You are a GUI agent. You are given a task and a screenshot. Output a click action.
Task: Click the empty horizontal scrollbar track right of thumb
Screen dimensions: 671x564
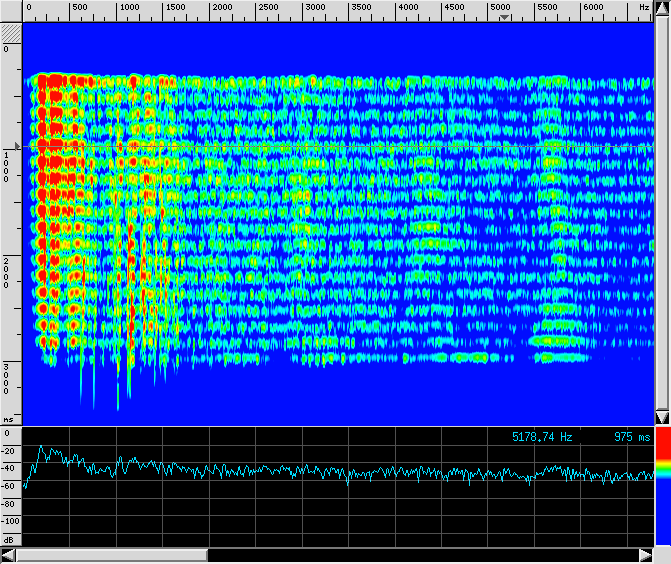pyautogui.click(x=420, y=555)
